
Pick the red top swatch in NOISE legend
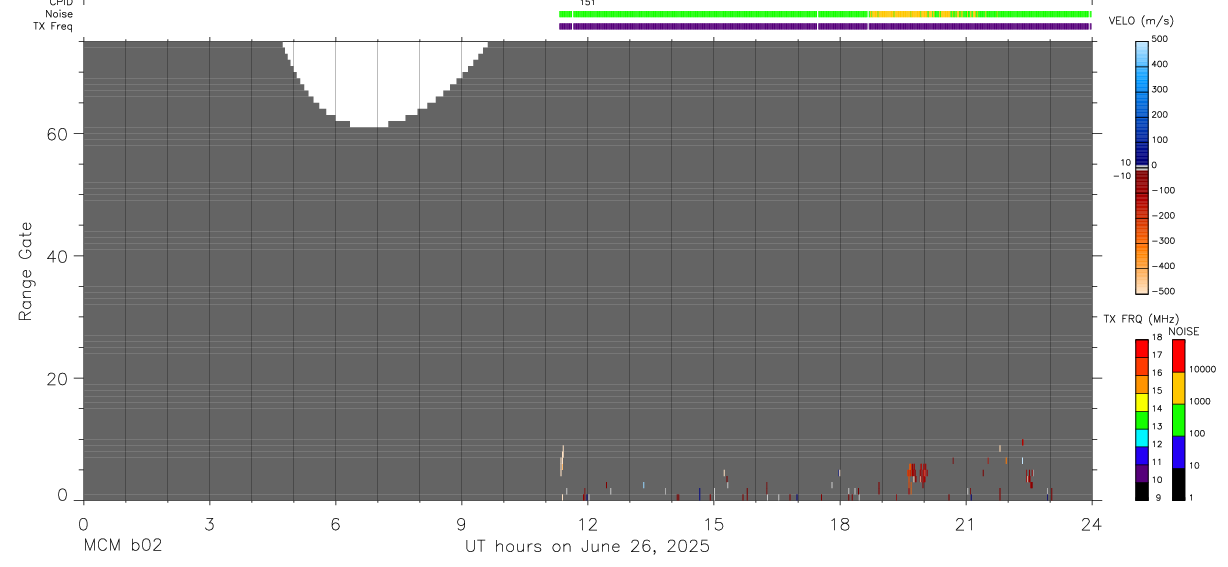1178,356
